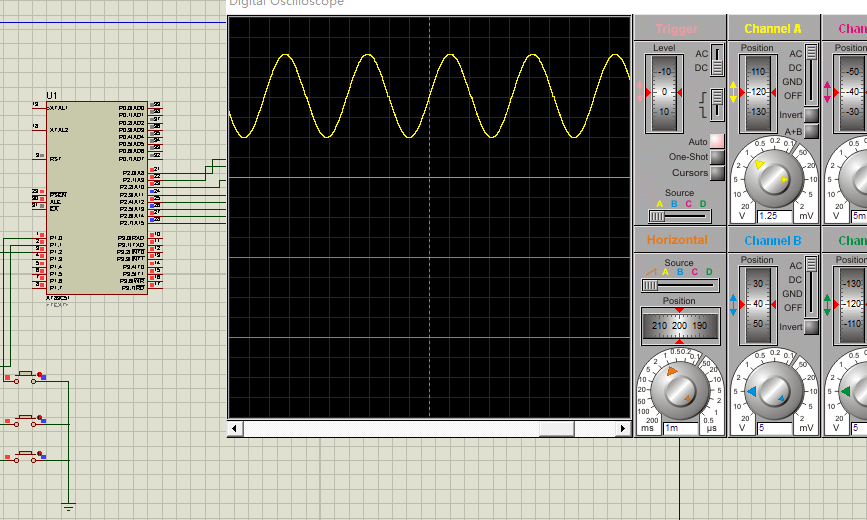The image size is (867, 520).
Task: Click the Channel B volts knob
Action: tap(773, 391)
